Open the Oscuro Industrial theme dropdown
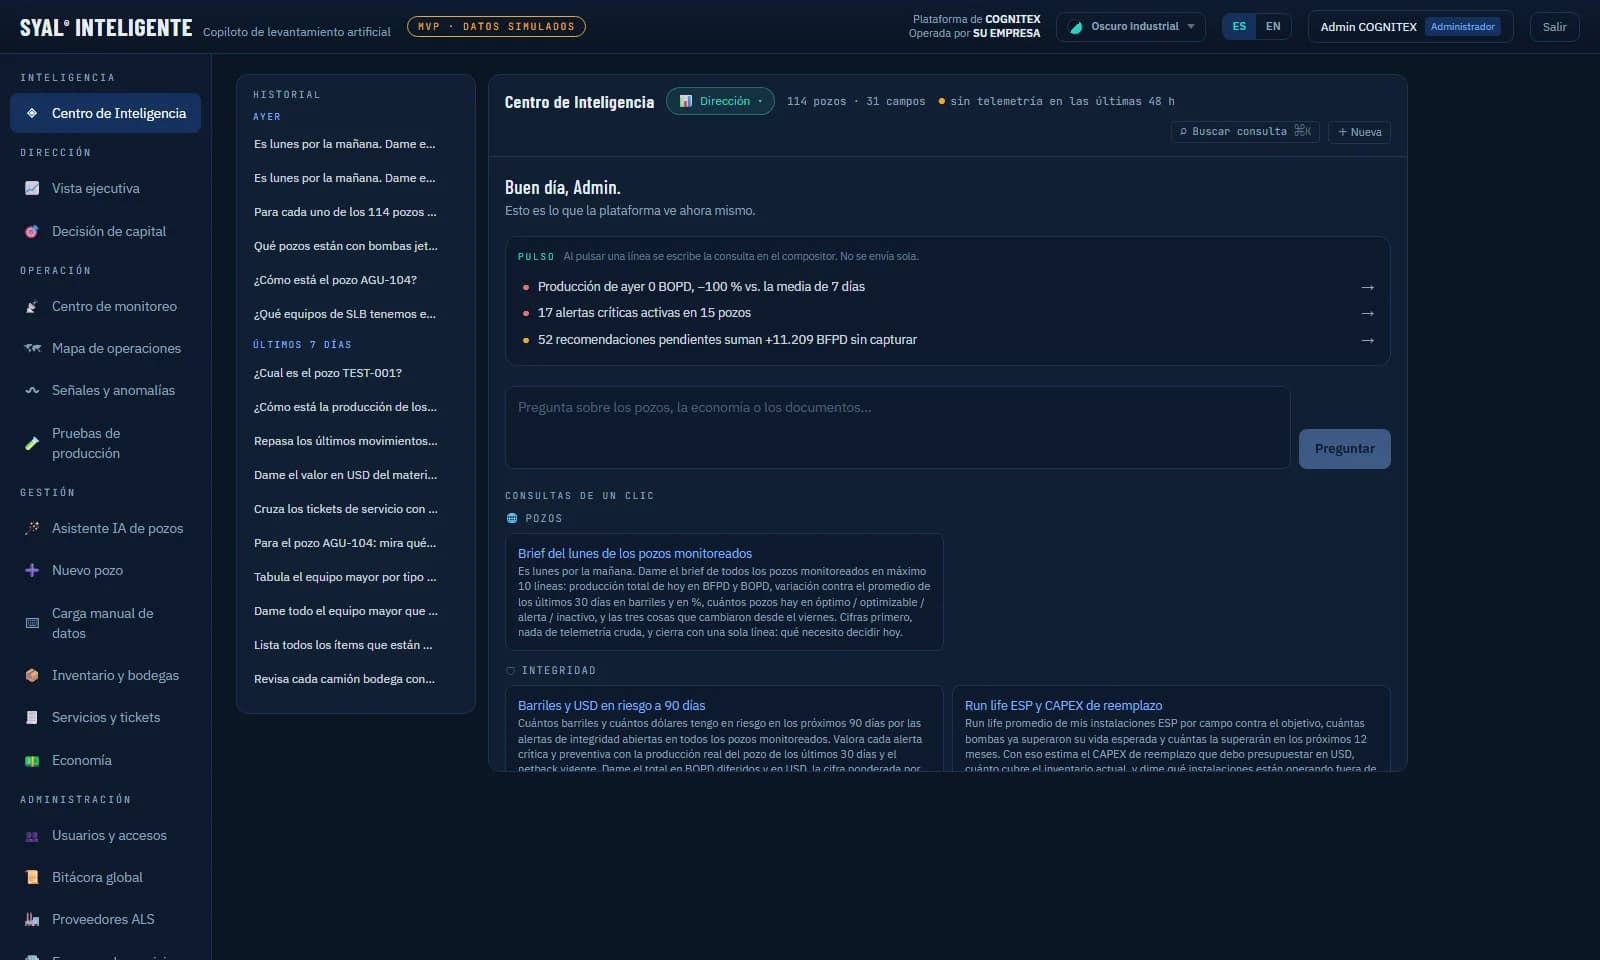 [x=1131, y=27]
